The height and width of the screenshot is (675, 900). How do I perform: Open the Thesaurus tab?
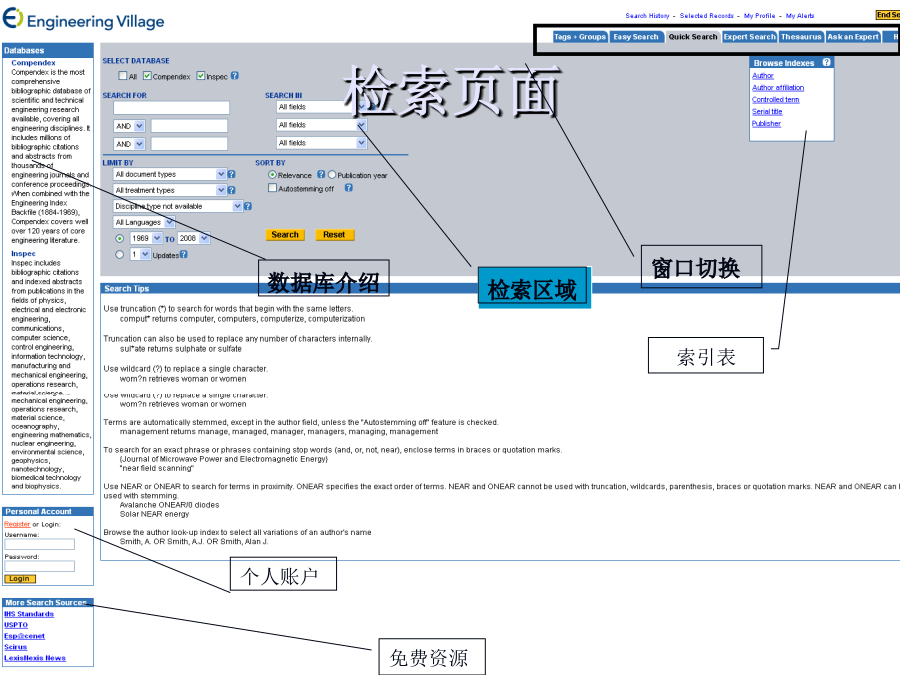[801, 37]
